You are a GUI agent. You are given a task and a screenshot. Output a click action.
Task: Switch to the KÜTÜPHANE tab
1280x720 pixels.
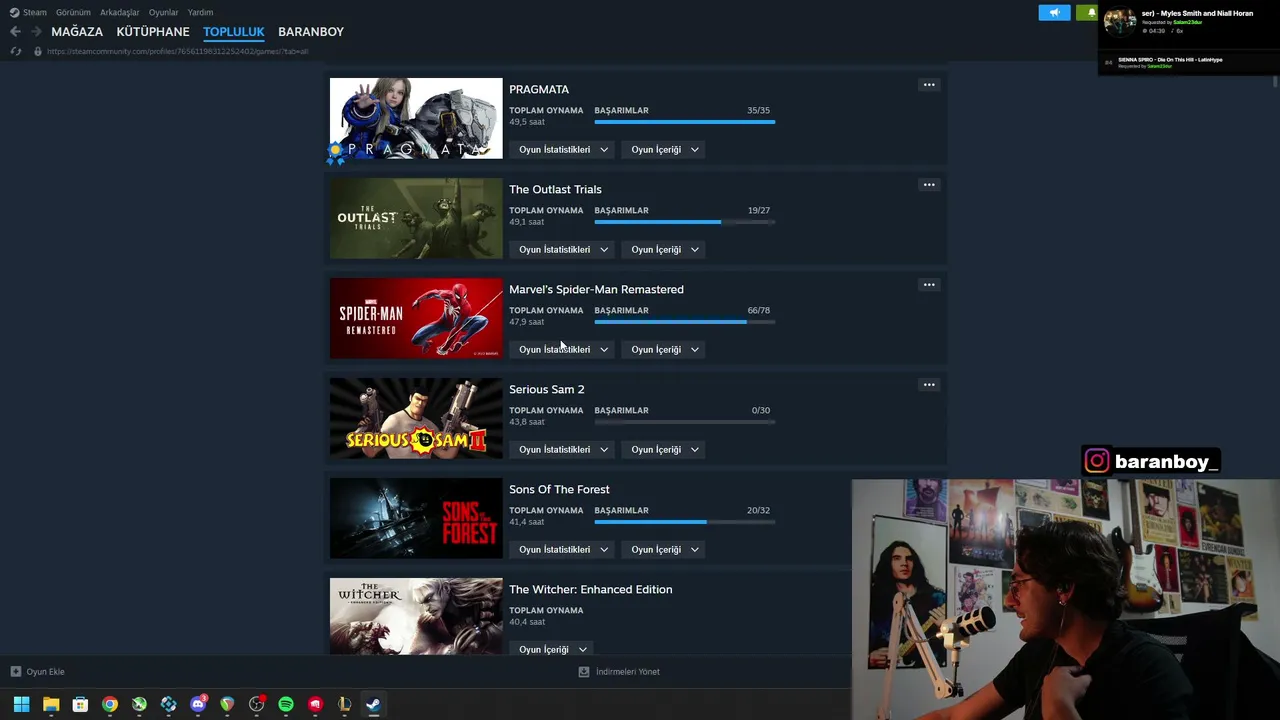click(153, 32)
